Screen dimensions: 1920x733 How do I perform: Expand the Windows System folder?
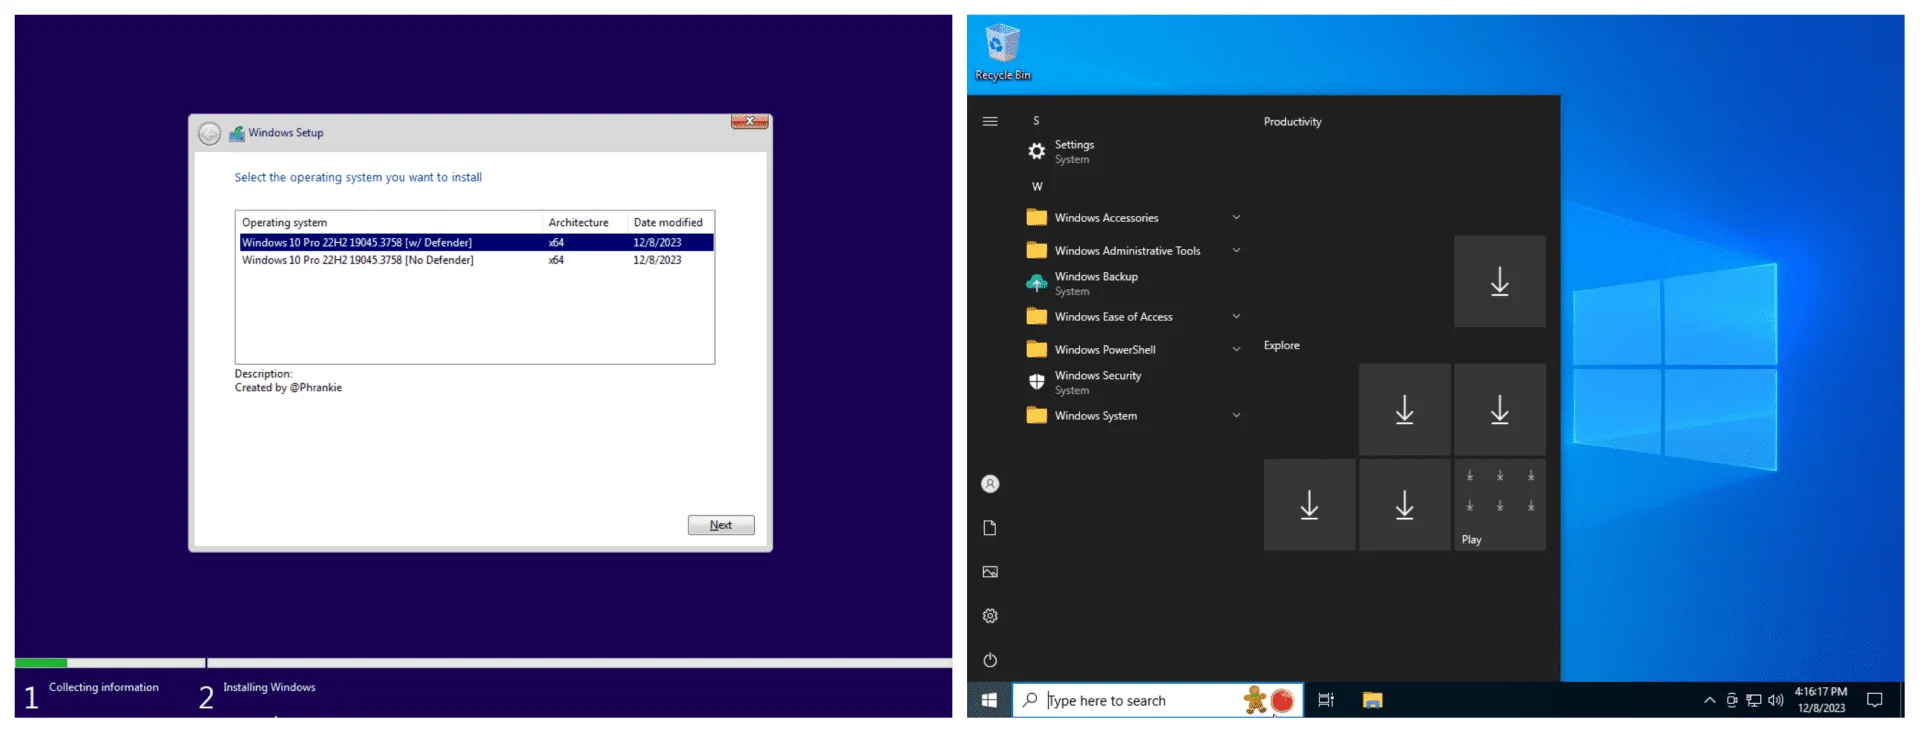pos(1135,415)
